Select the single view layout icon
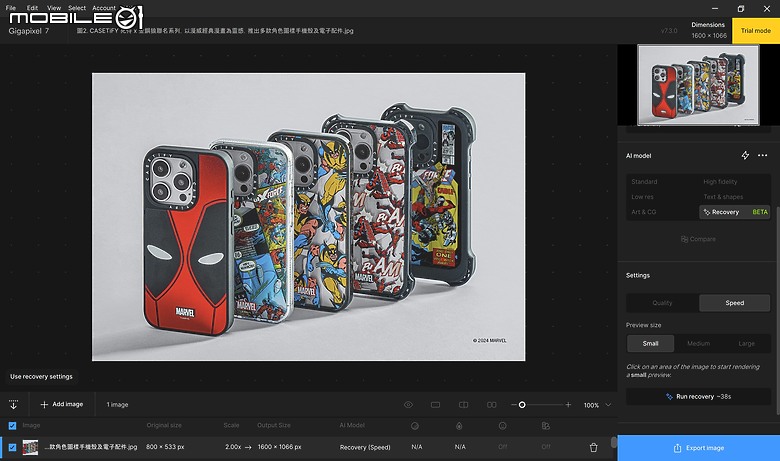This screenshot has height=461, width=780. (435, 405)
